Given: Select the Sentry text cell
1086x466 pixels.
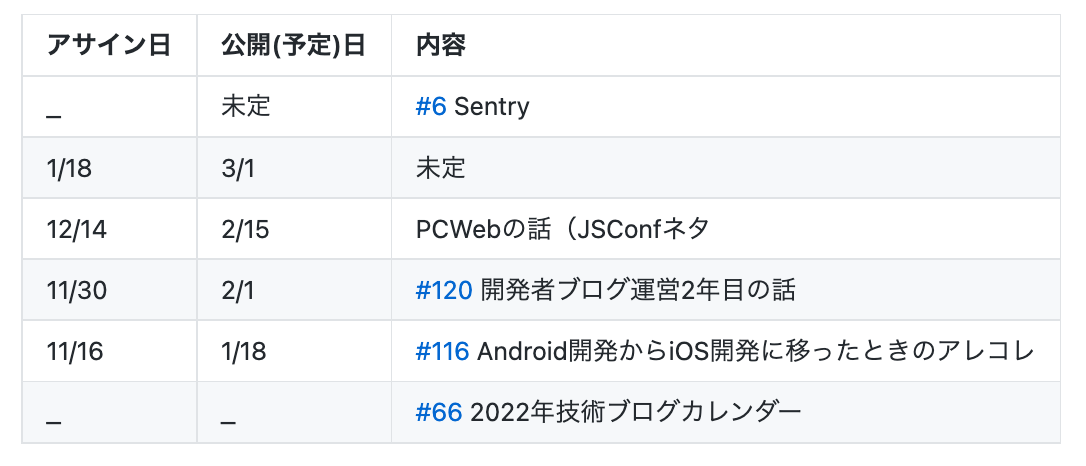Looking at the screenshot, I should [x=492, y=107].
